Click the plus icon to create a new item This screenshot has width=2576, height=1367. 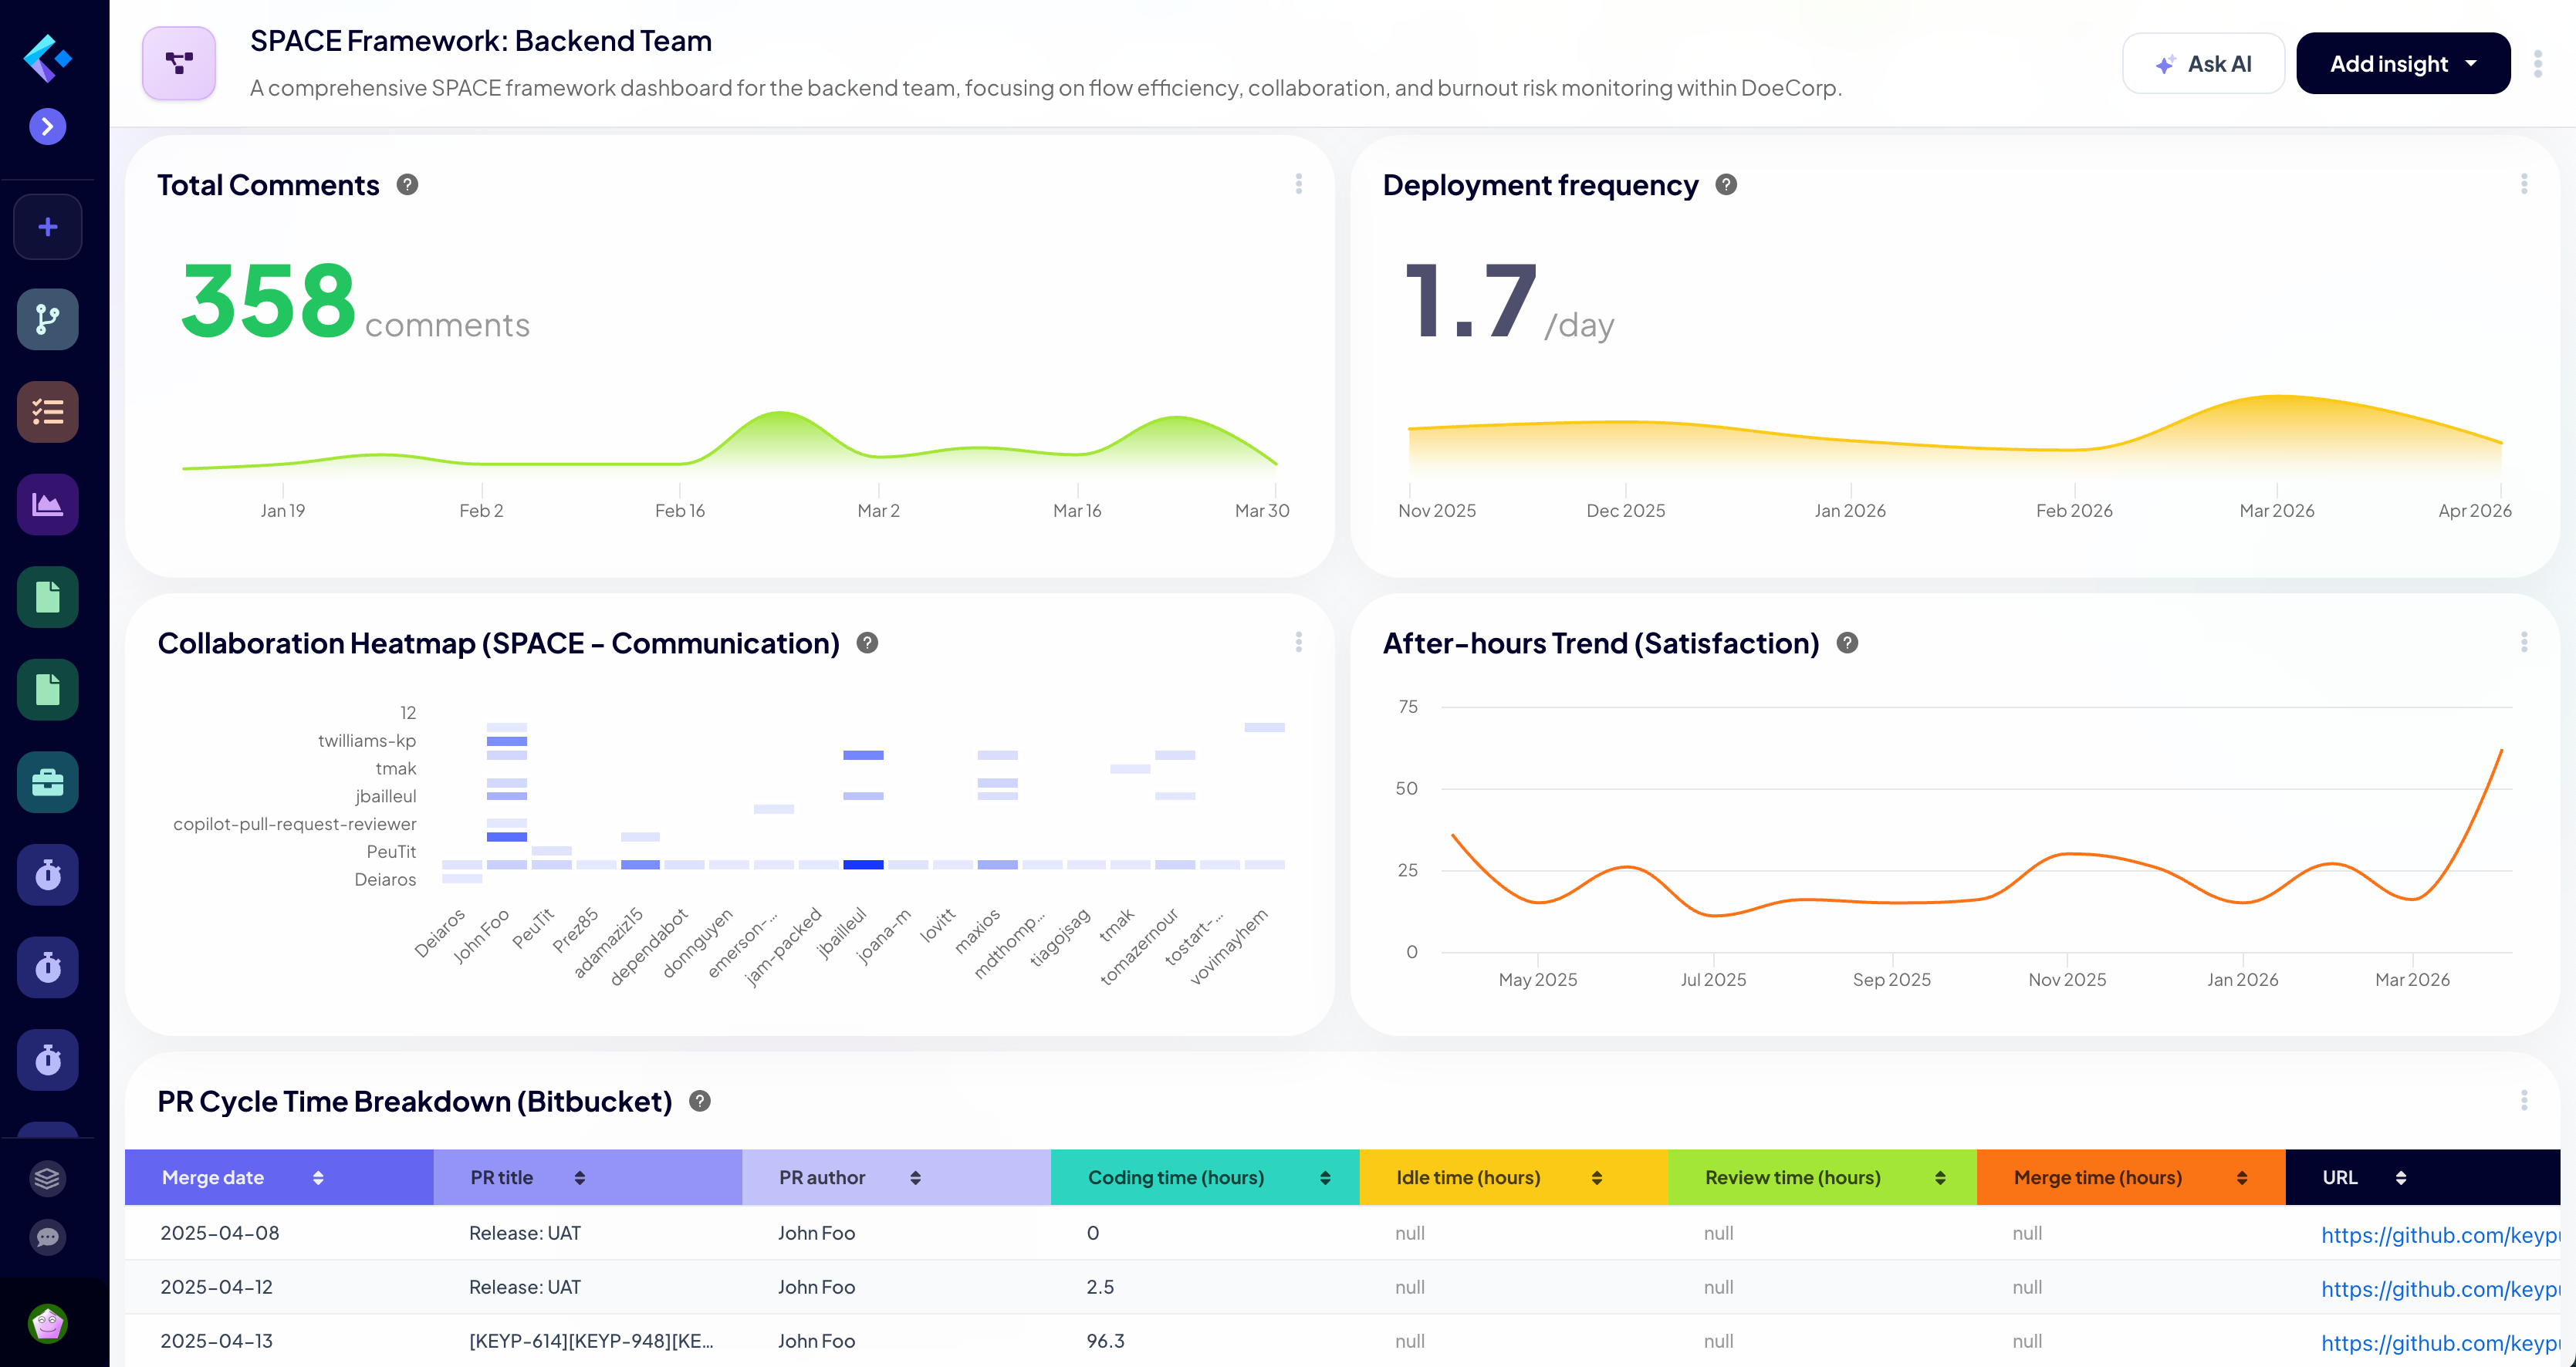(47, 226)
